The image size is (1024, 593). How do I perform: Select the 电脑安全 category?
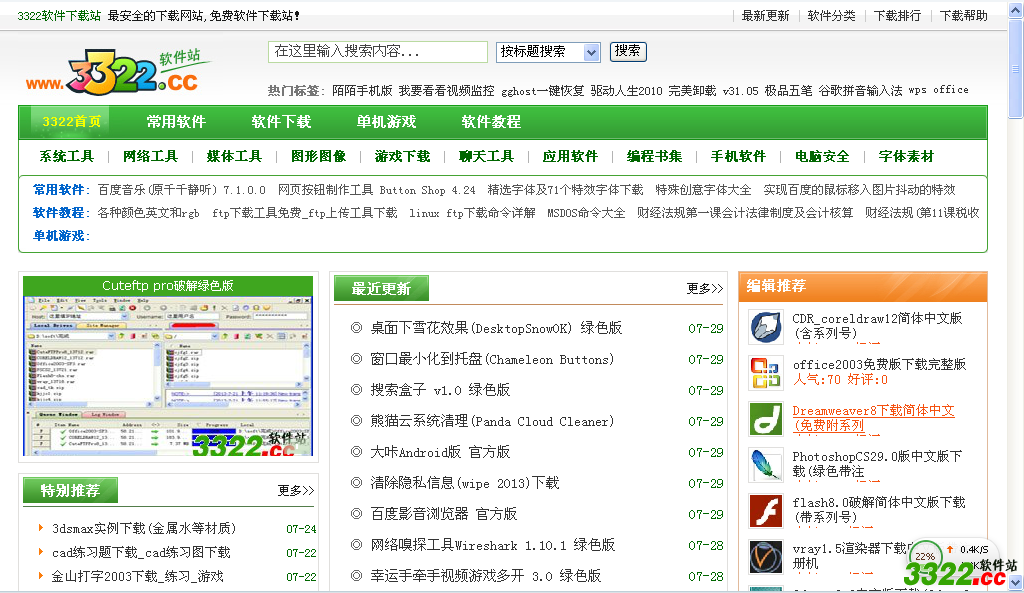[x=822, y=157]
